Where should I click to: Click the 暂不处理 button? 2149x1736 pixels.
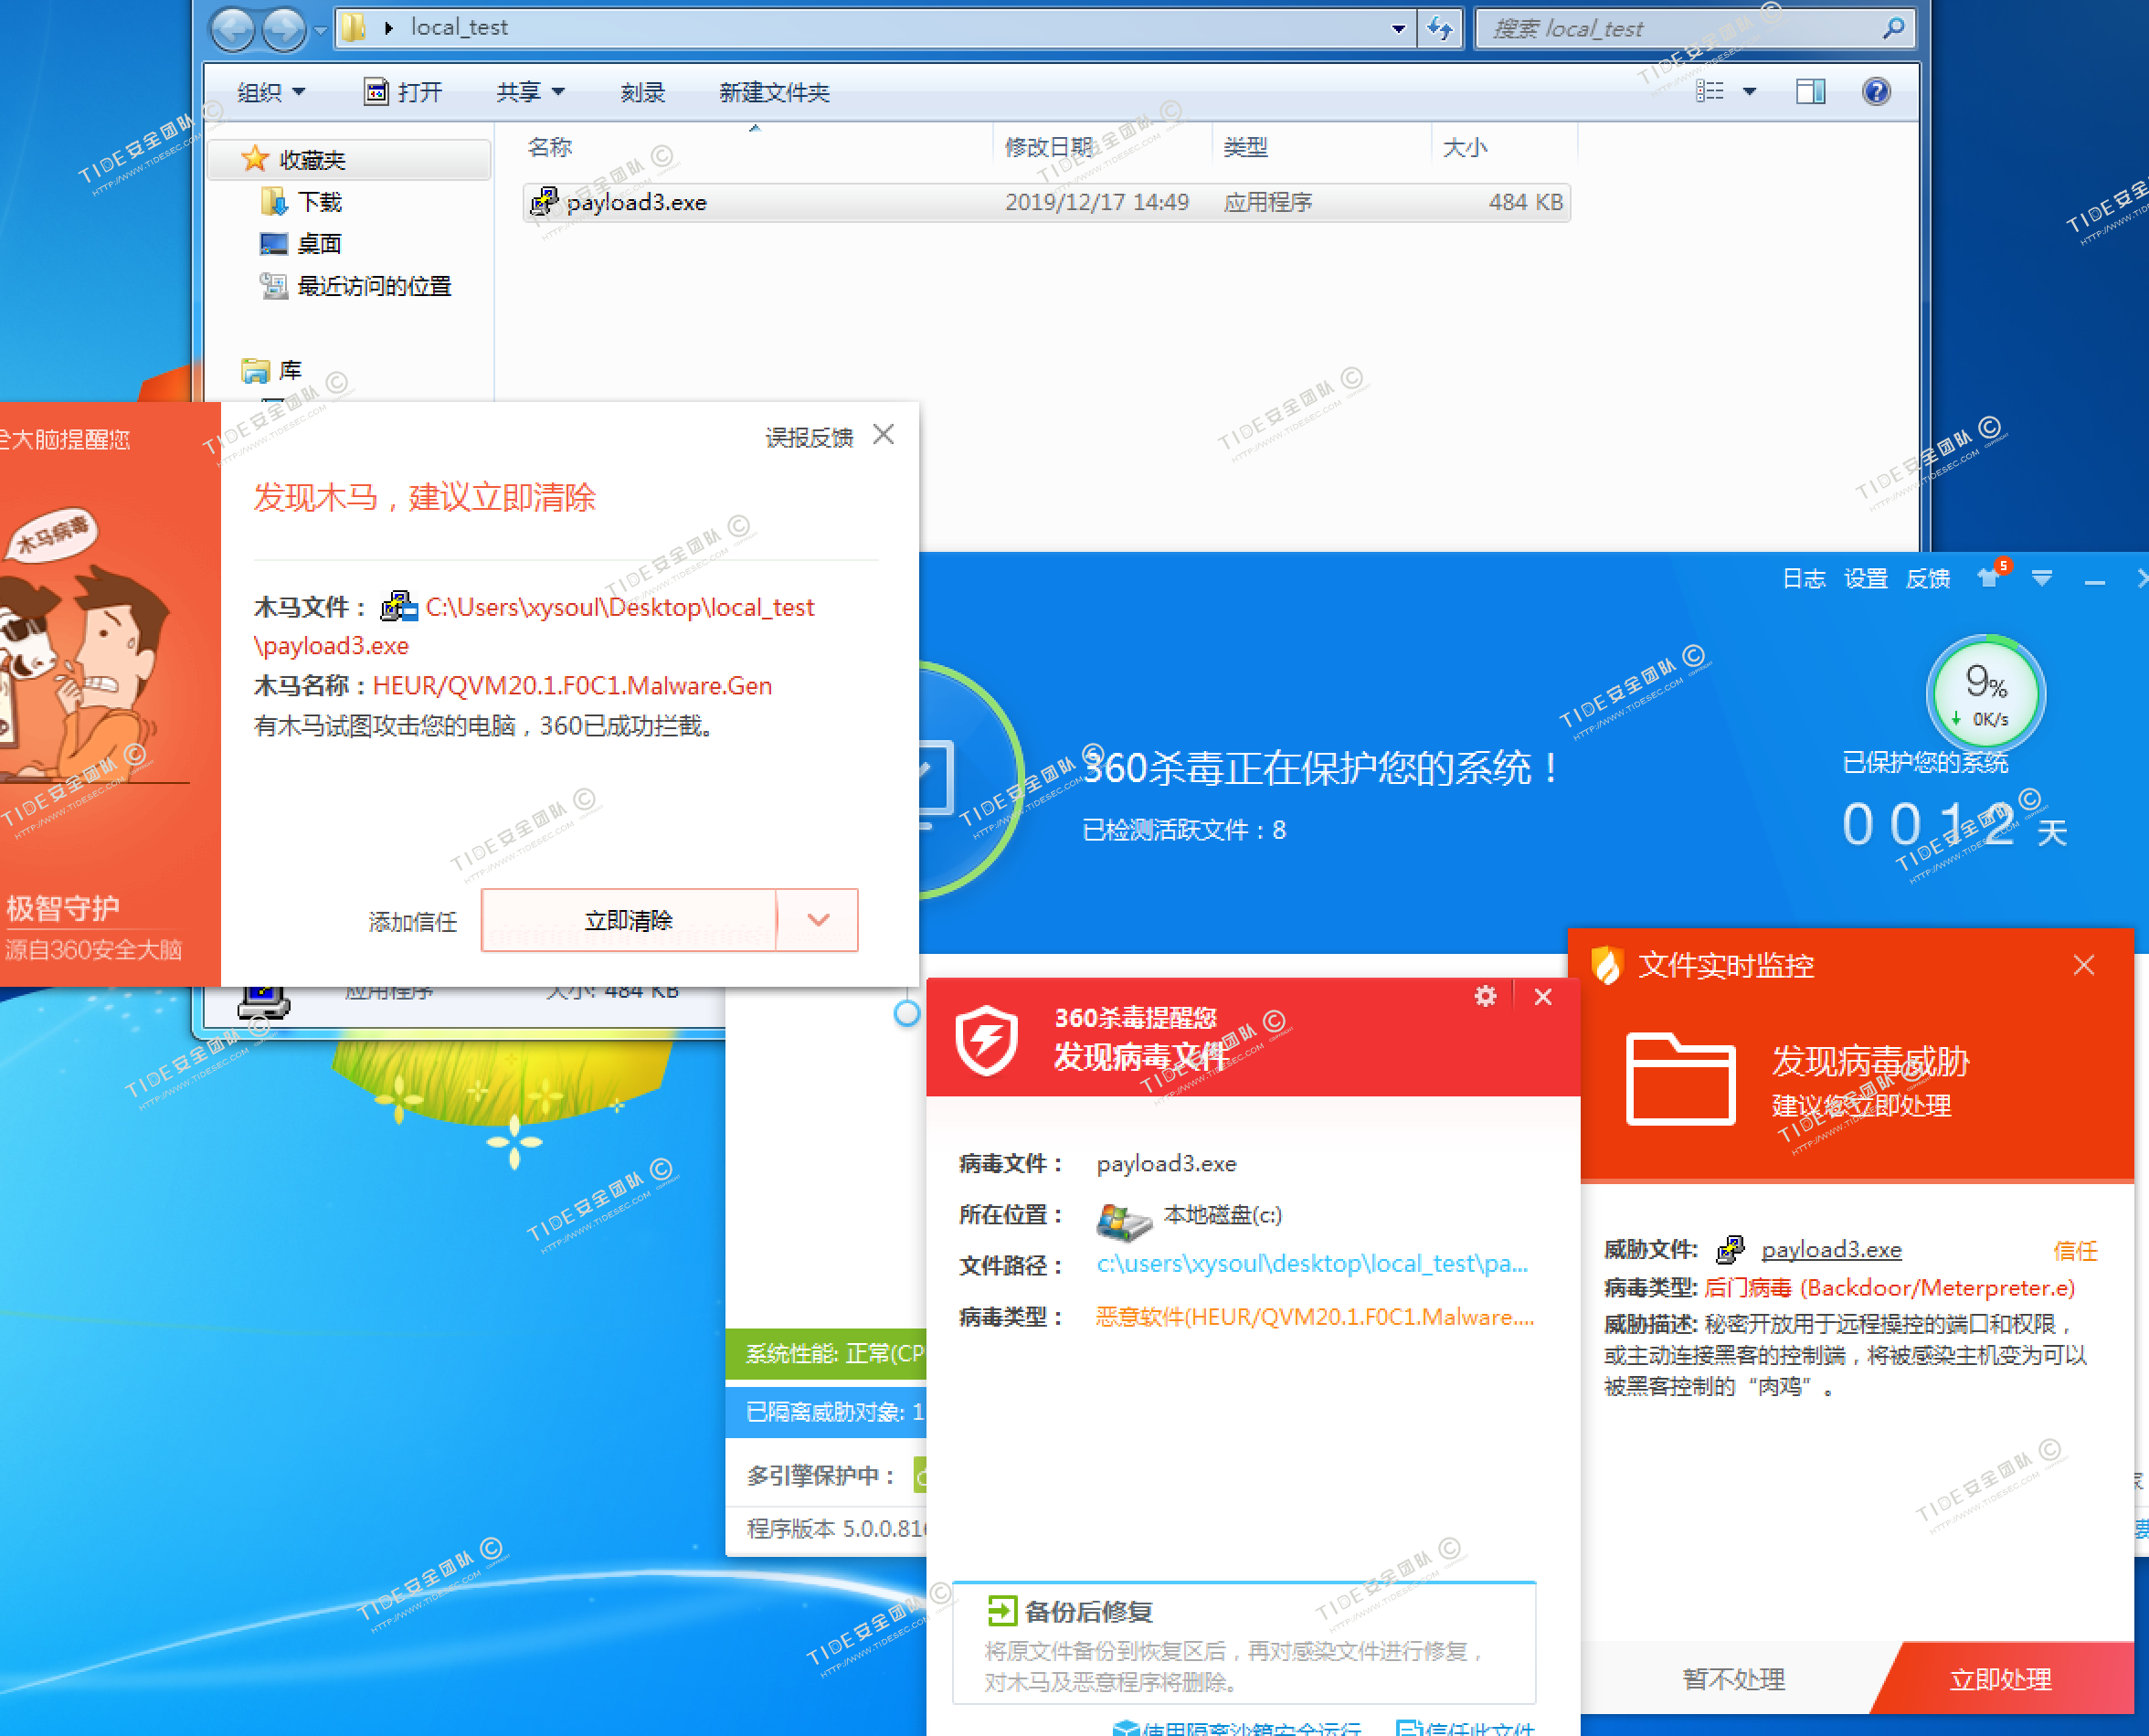tap(1733, 1679)
